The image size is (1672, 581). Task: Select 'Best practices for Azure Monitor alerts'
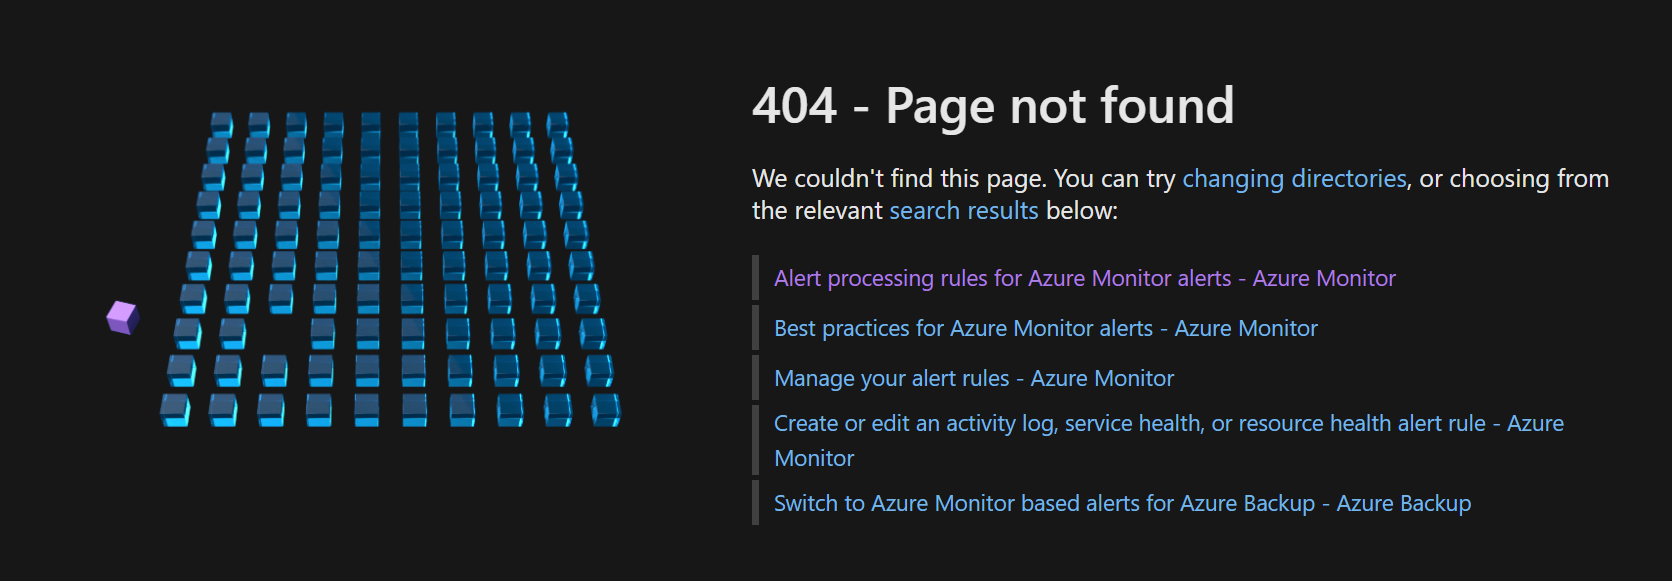[x=1044, y=327]
